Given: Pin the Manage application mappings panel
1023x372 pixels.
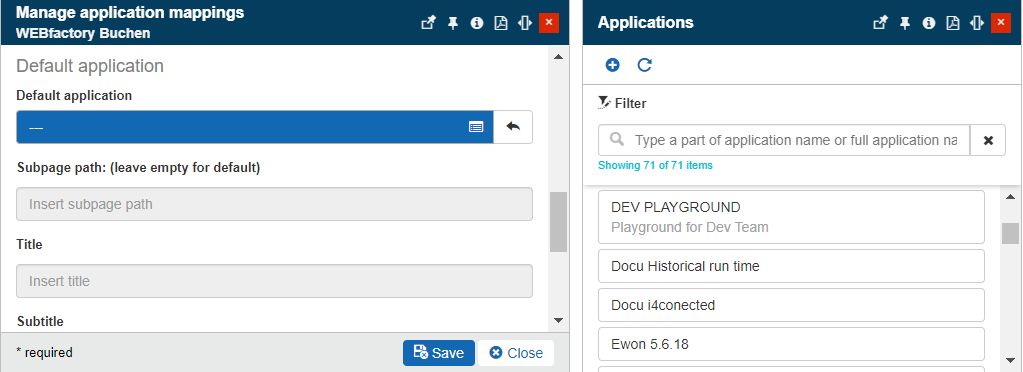Looking at the screenshot, I should click(x=453, y=23).
